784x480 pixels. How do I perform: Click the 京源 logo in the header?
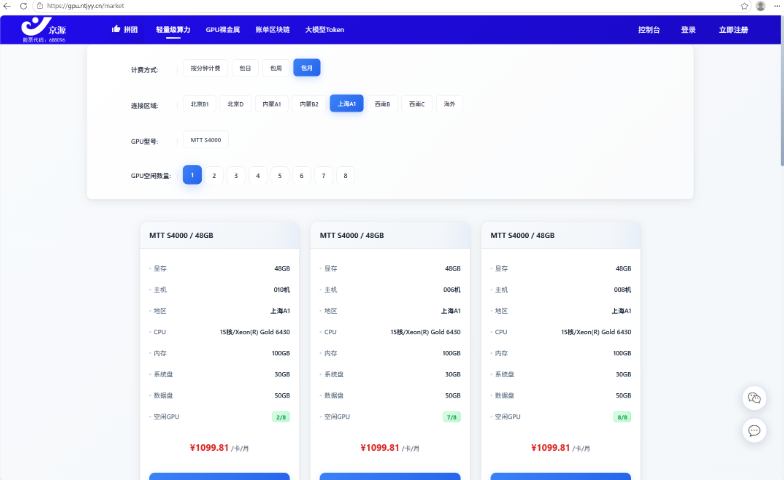44,30
